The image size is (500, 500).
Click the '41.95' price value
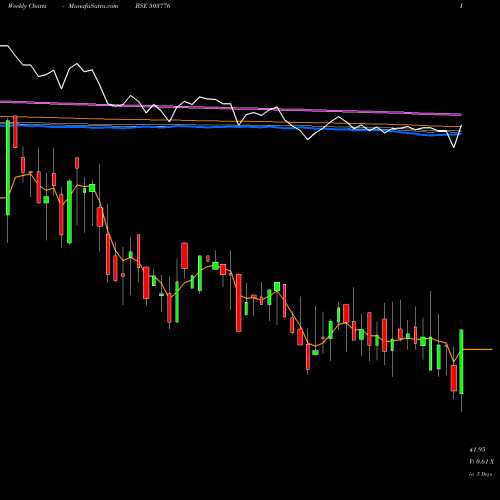pyautogui.click(x=477, y=450)
